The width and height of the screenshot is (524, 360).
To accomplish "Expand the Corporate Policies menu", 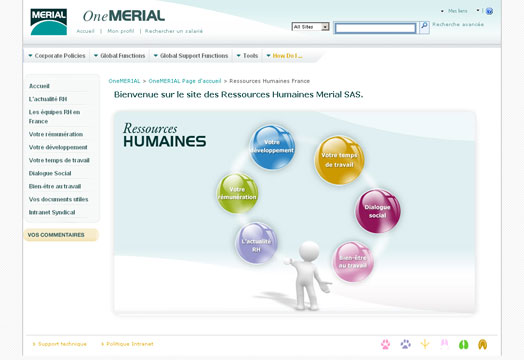I will pos(57,56).
